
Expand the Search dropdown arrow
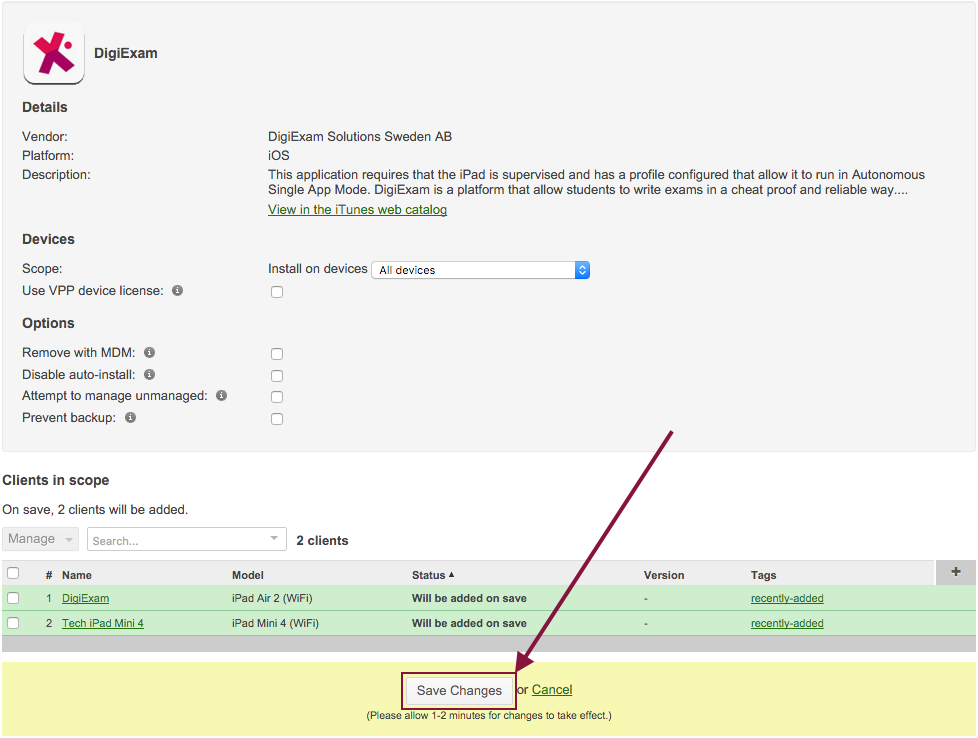(x=274, y=538)
